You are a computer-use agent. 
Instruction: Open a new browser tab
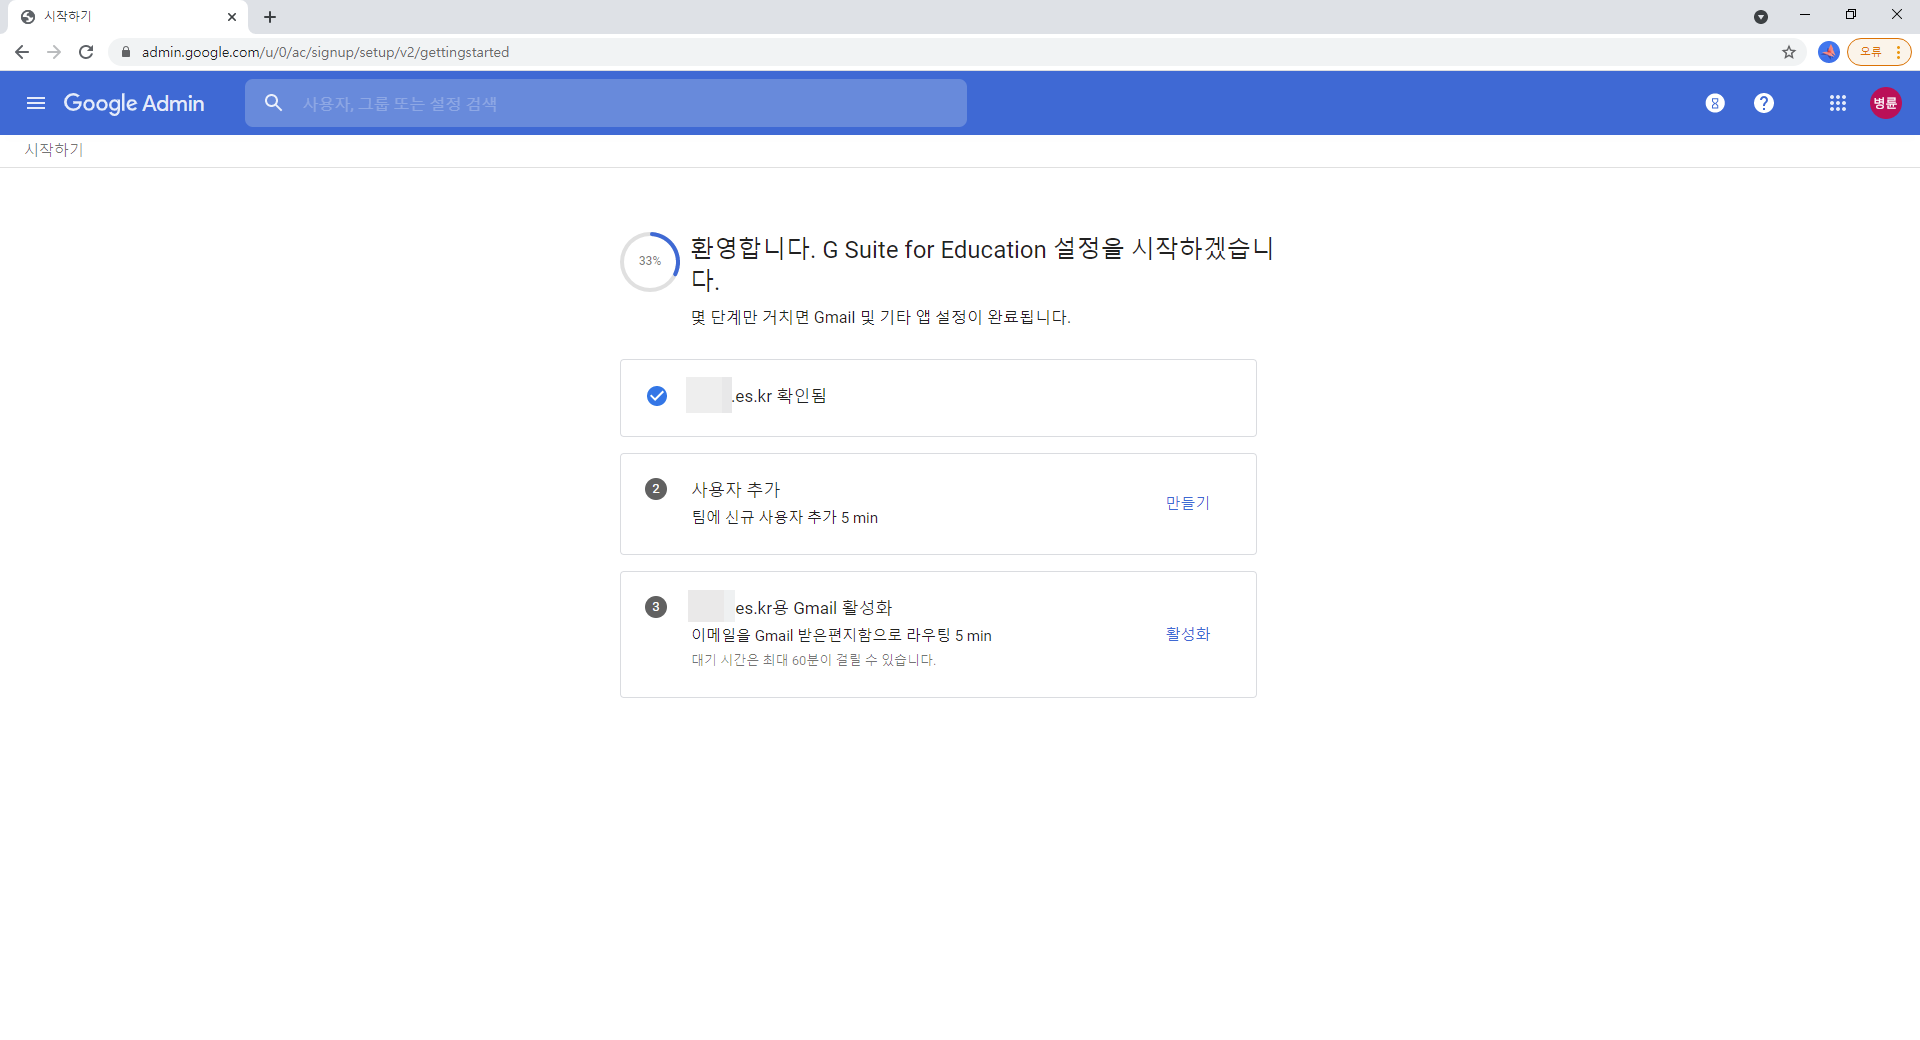point(270,17)
